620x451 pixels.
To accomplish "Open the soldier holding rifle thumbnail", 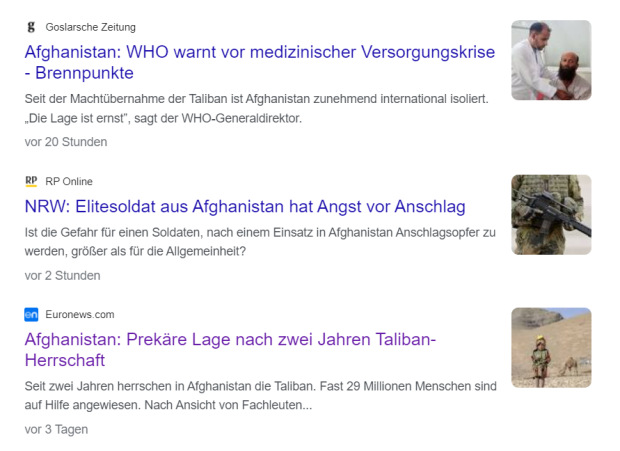I will (551, 215).
